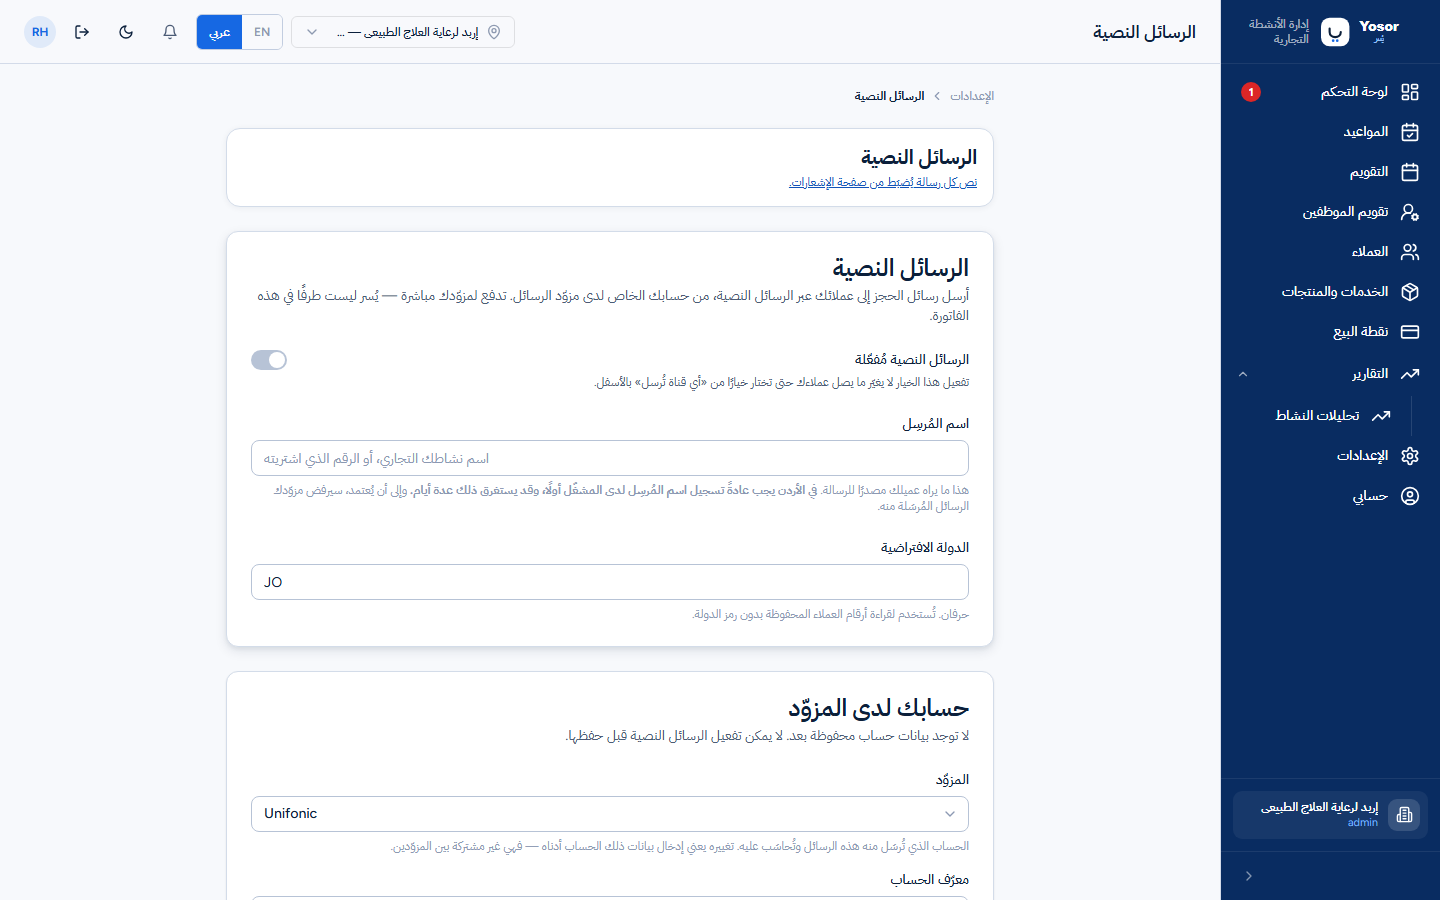Click the reports trending-arrow icon
The width and height of the screenshot is (1440, 900).
pos(1410,374)
